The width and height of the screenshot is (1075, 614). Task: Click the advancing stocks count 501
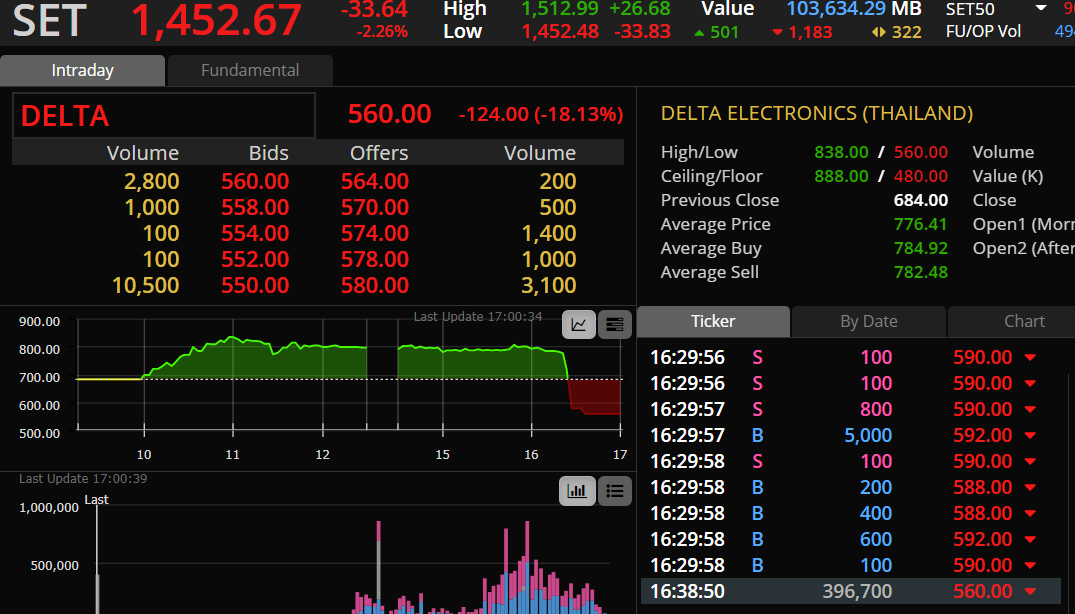point(724,32)
